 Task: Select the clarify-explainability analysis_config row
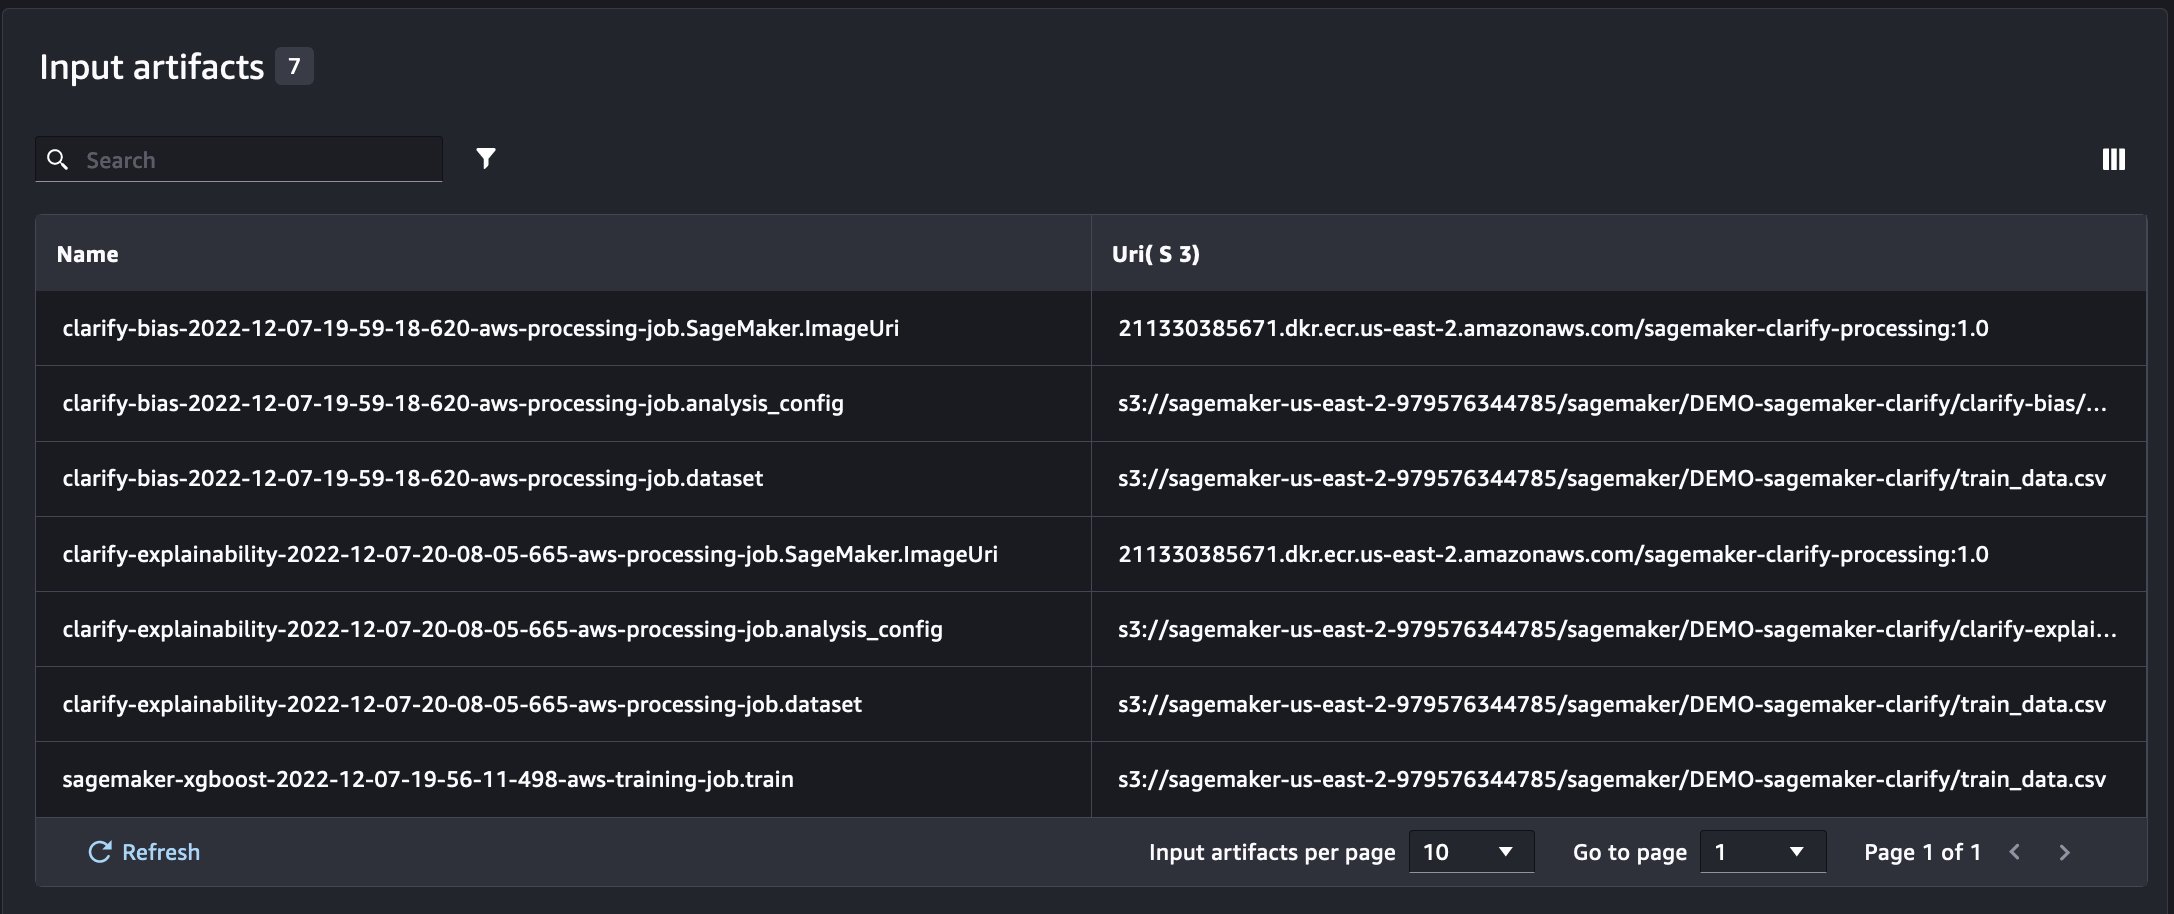coord(502,629)
